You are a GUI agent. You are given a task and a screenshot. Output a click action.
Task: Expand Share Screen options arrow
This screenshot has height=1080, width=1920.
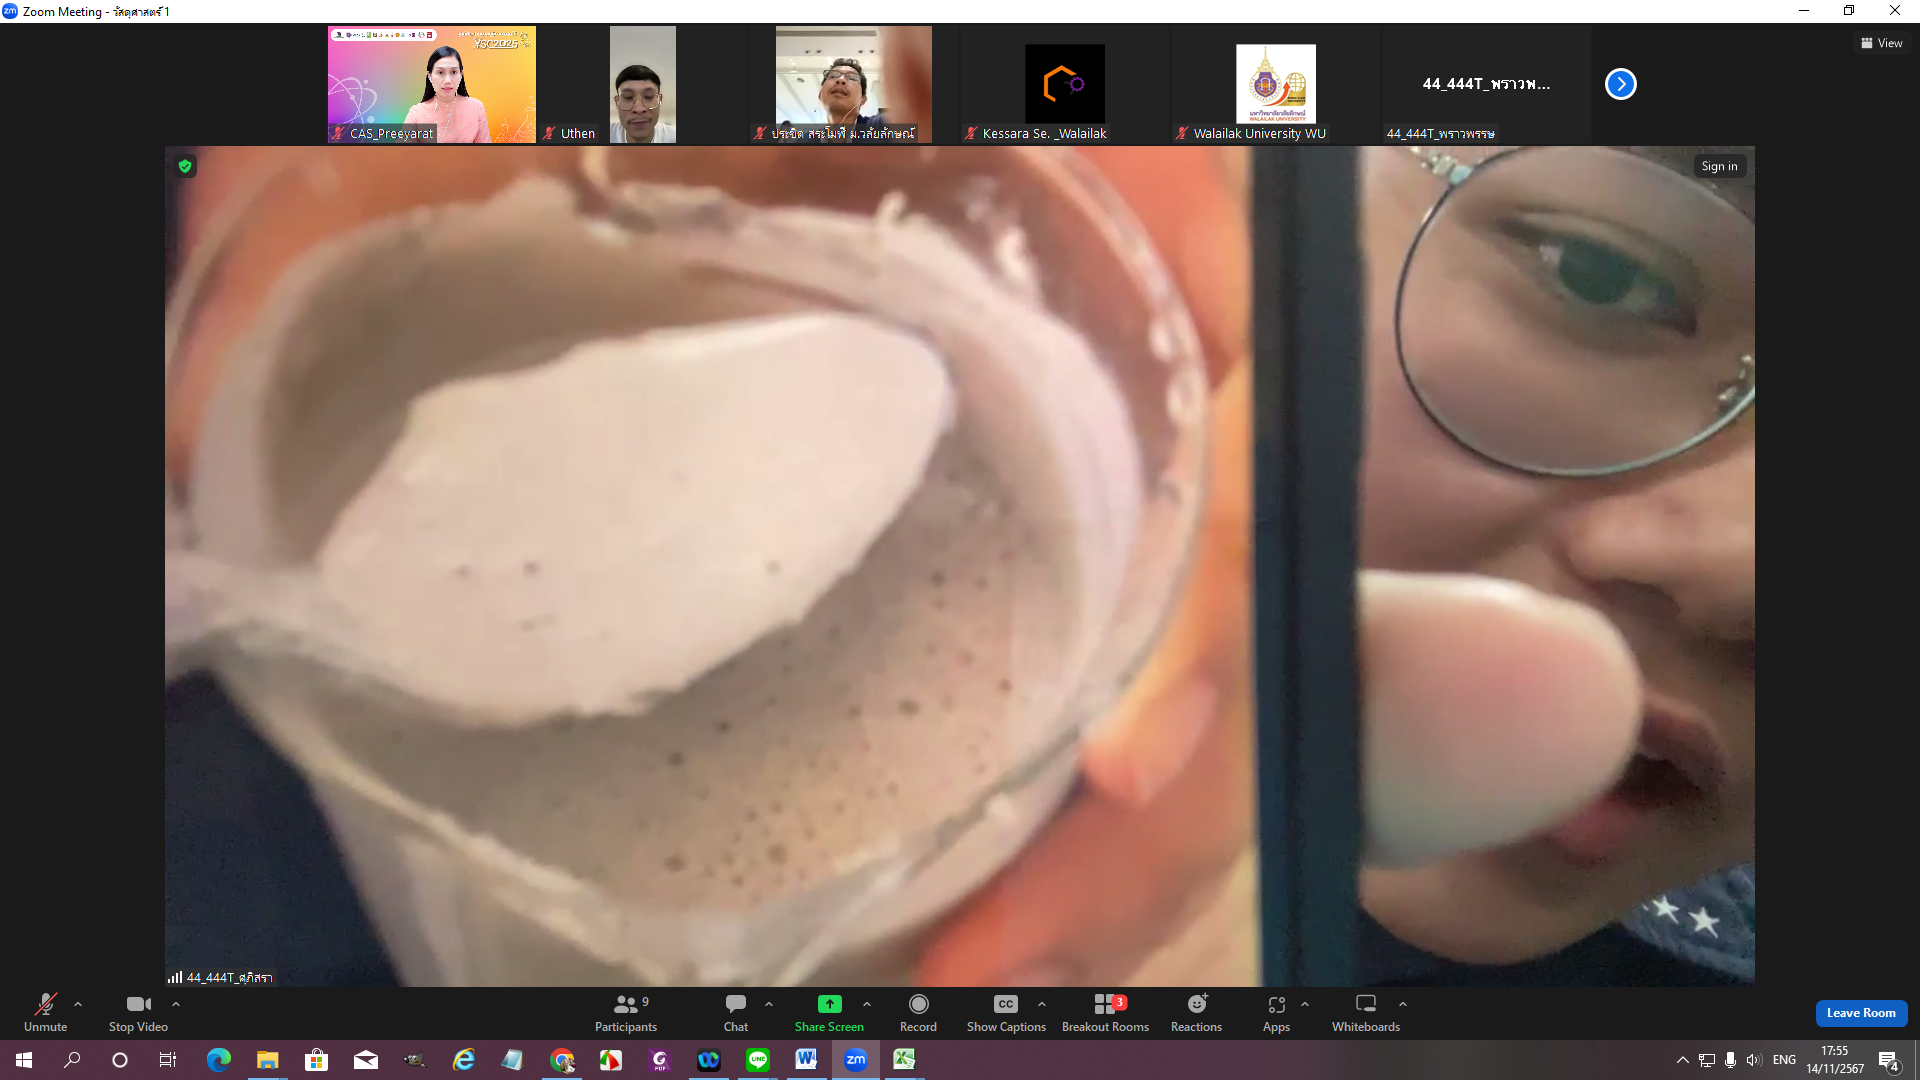[867, 1004]
